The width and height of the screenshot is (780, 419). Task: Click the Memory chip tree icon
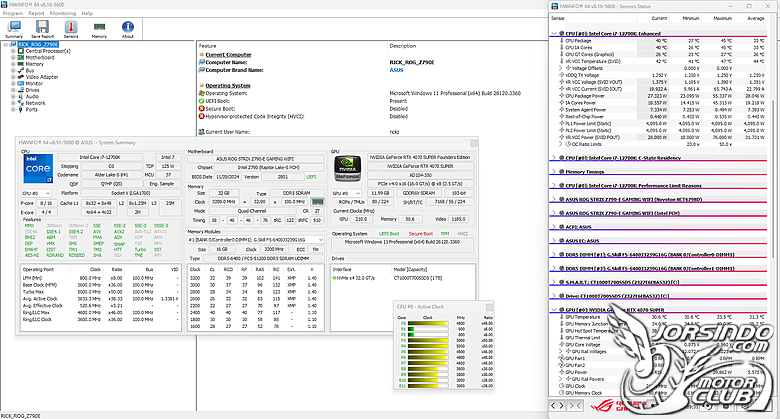21,64
